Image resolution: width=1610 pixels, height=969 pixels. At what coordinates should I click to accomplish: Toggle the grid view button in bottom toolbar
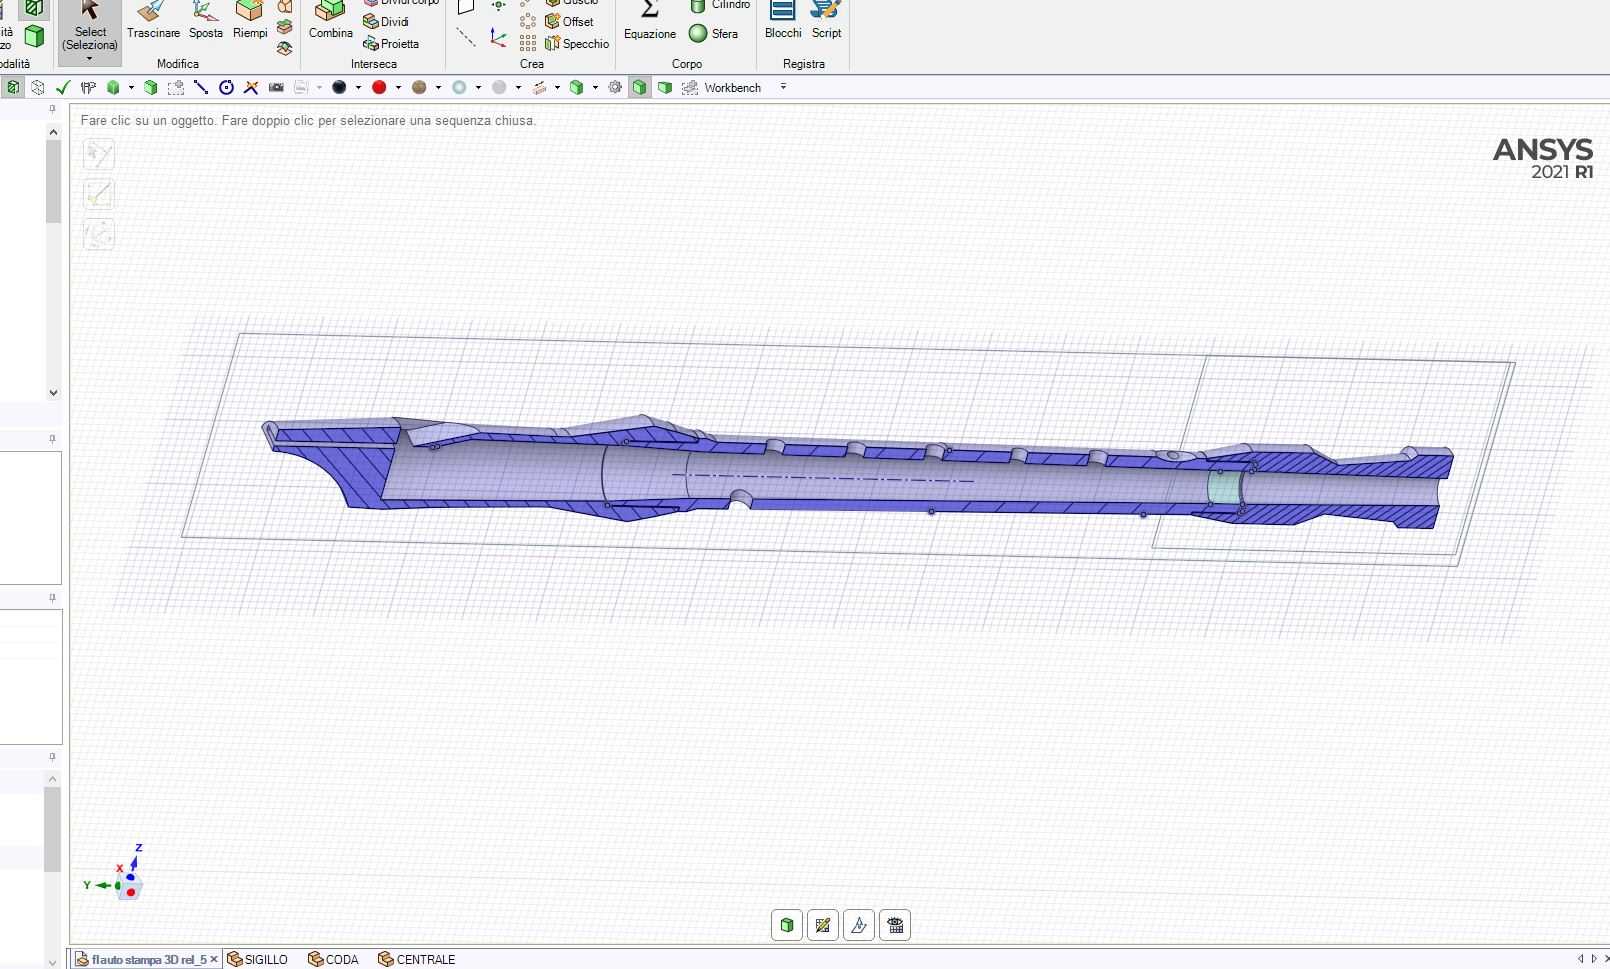(x=895, y=925)
